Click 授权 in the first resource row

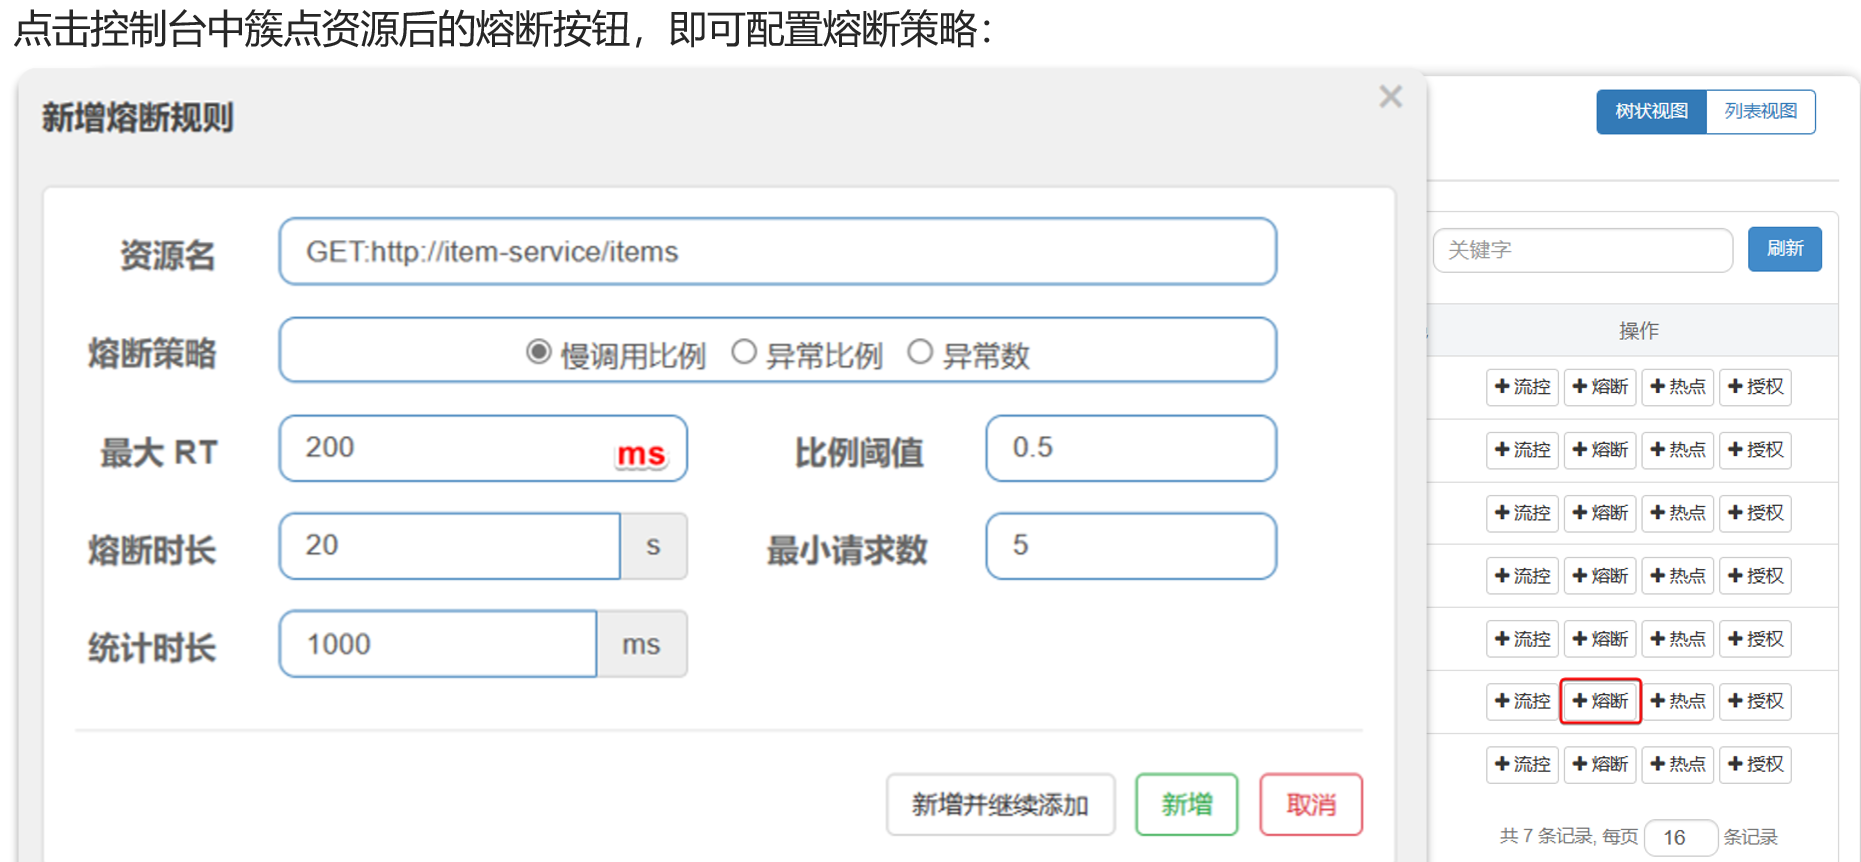[1755, 387]
